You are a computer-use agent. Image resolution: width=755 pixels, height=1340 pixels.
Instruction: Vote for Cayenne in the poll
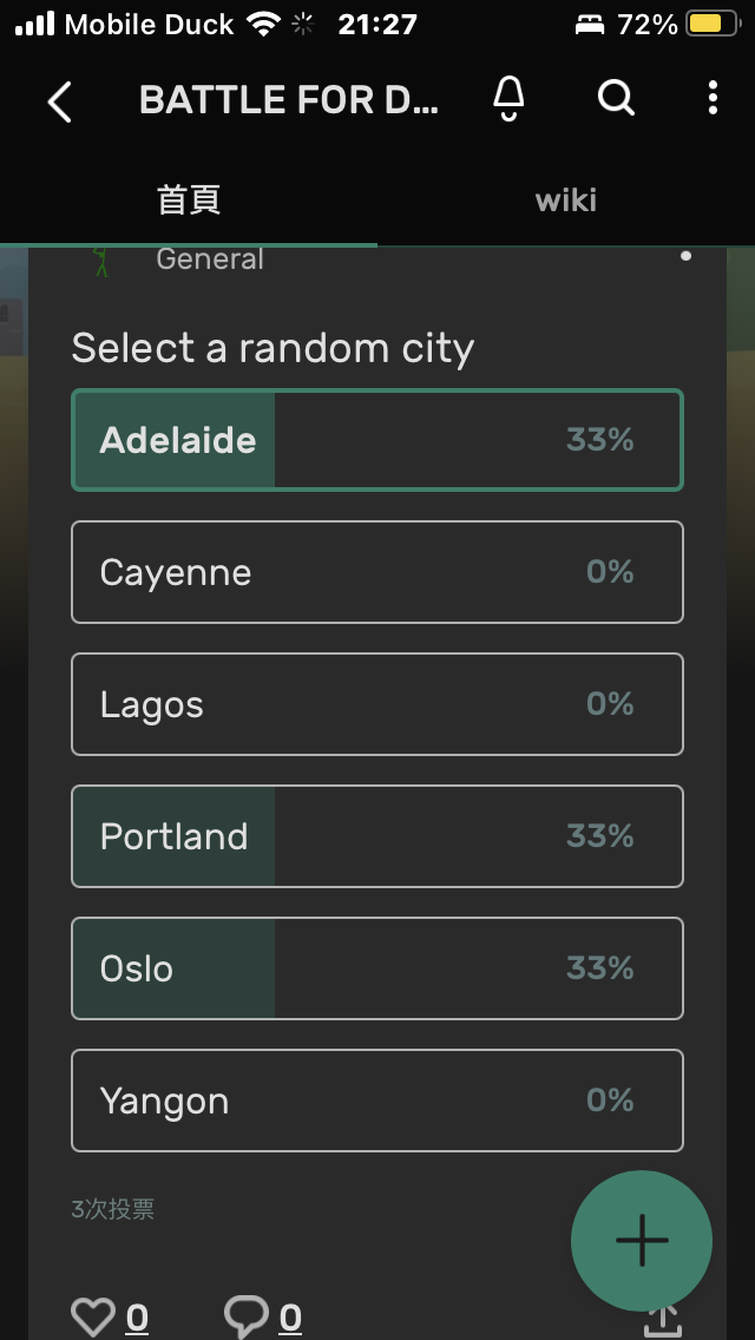click(377, 572)
